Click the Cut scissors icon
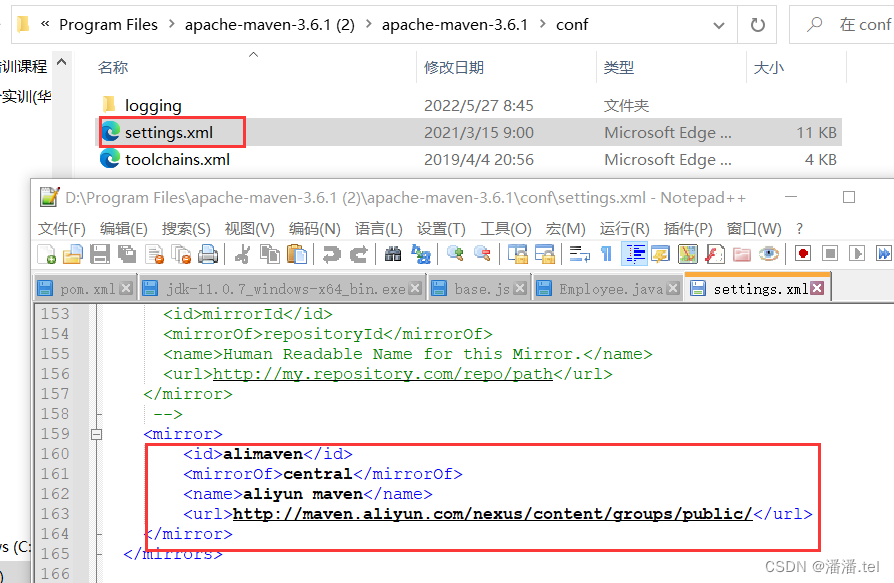Viewport: 894px width, 583px height. click(x=242, y=254)
